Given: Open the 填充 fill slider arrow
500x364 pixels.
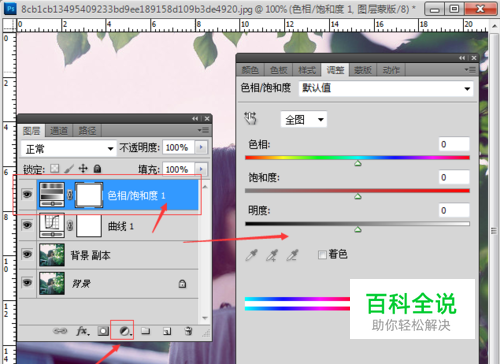Looking at the screenshot, I should point(201,169).
